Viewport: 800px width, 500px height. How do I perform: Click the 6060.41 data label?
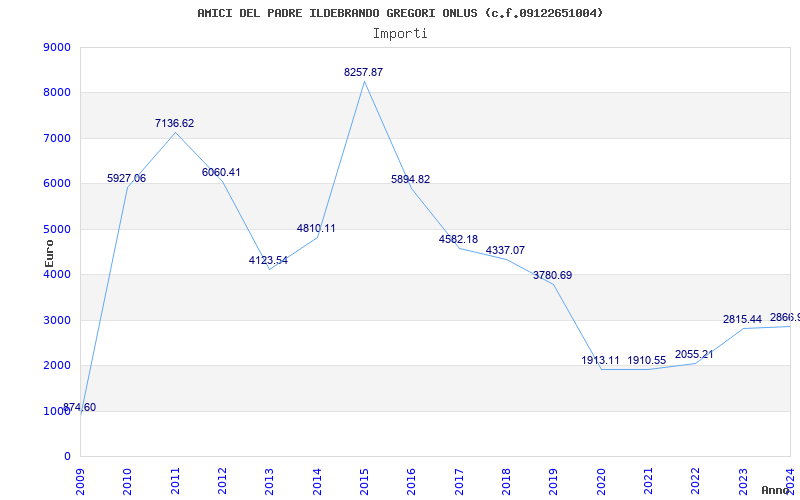click(x=221, y=172)
